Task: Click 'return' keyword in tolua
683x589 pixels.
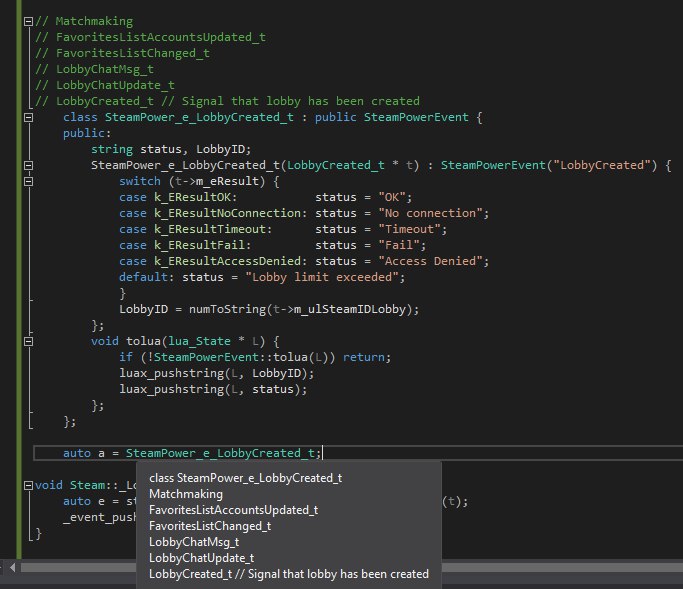Action: tap(364, 357)
